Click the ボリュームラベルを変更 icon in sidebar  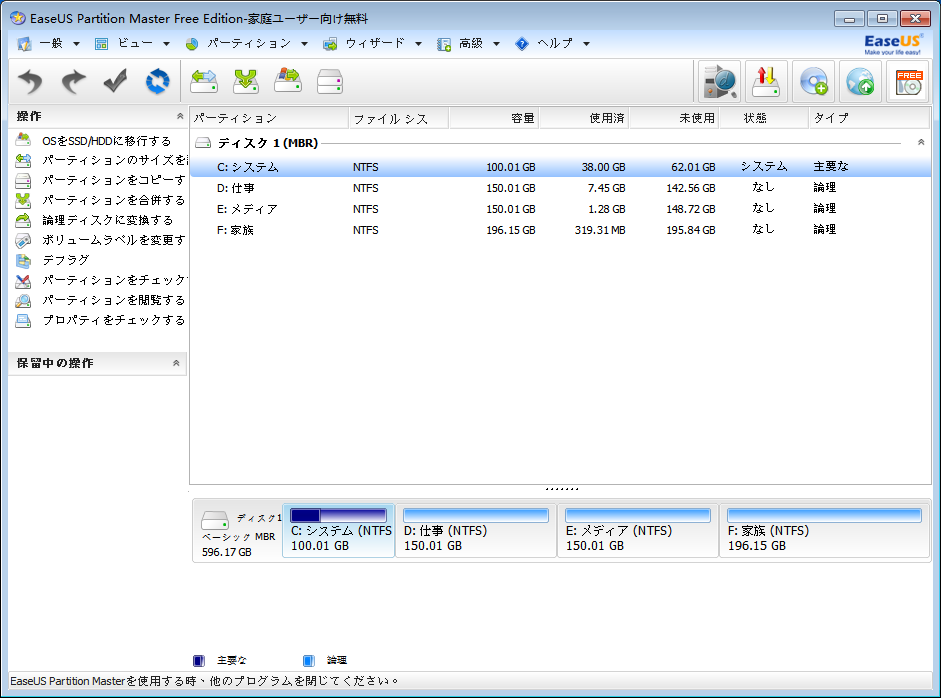point(23,240)
